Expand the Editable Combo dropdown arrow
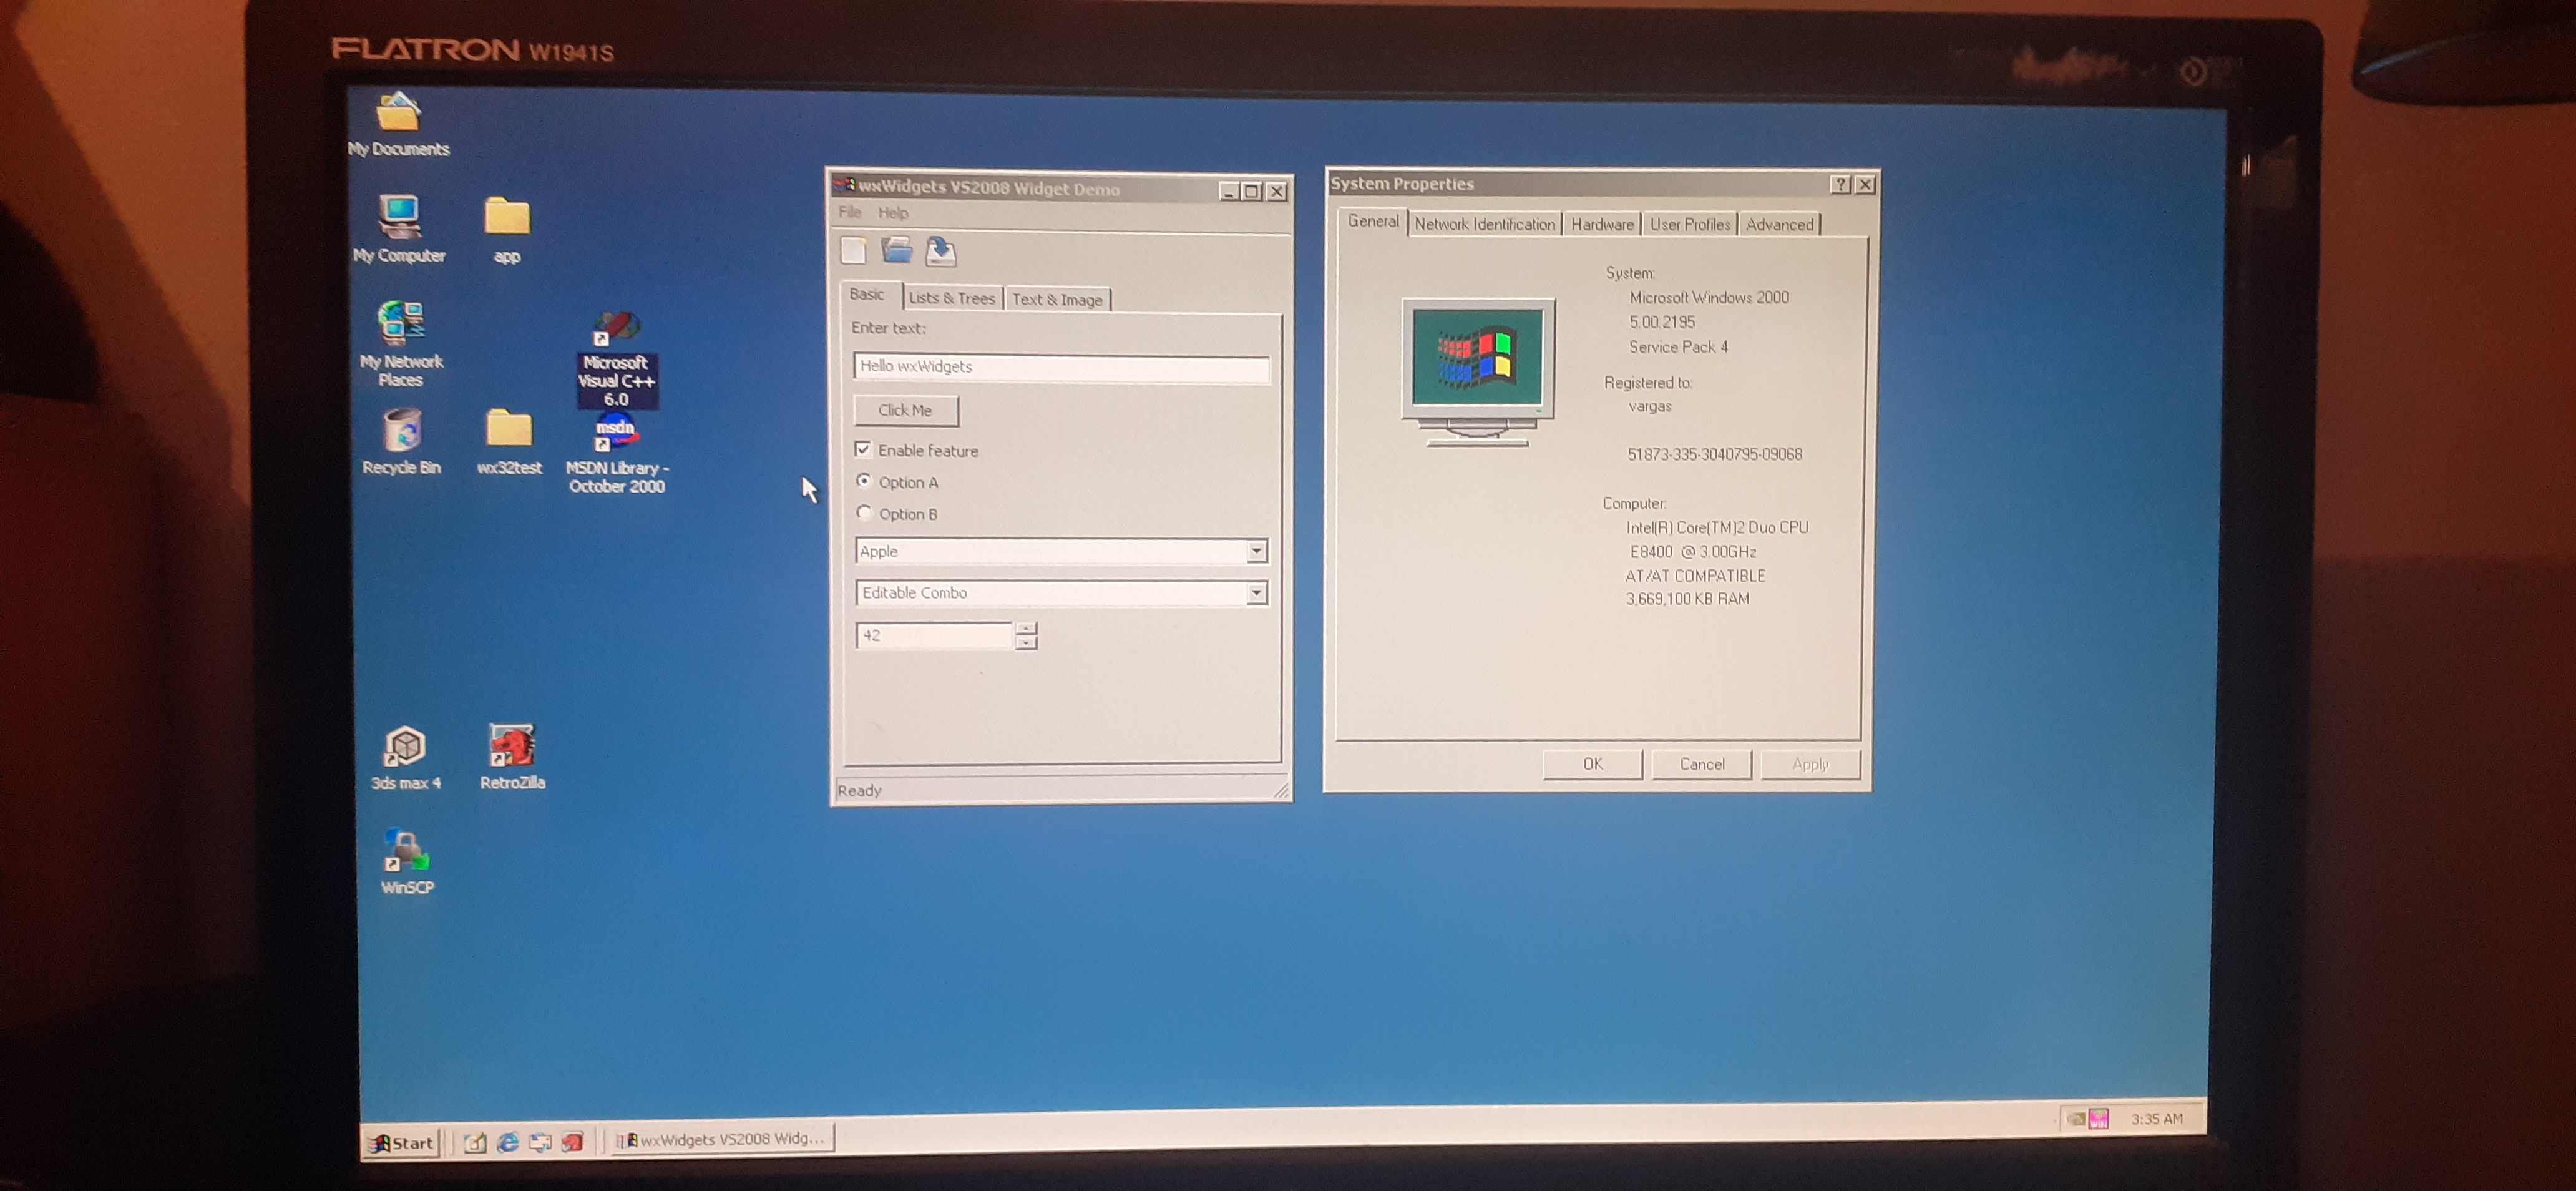Image resolution: width=2576 pixels, height=1191 pixels. coord(1256,593)
